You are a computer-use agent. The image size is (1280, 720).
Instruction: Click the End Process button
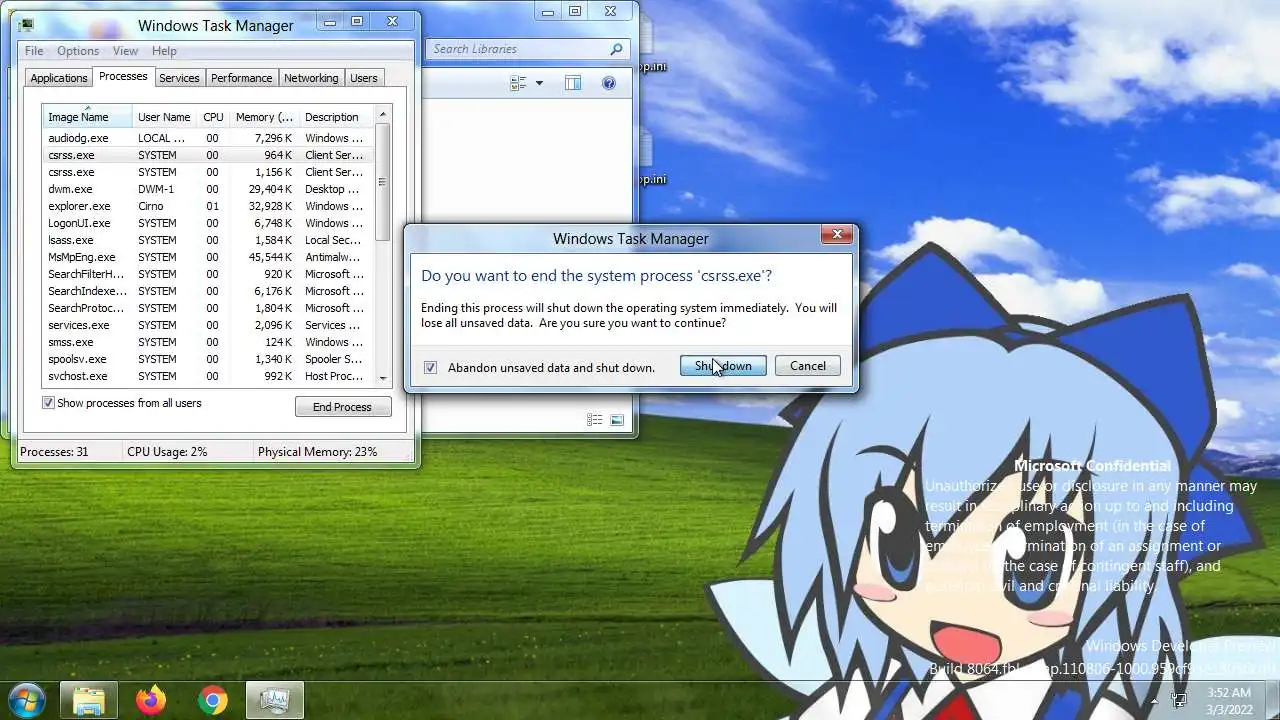click(x=342, y=407)
